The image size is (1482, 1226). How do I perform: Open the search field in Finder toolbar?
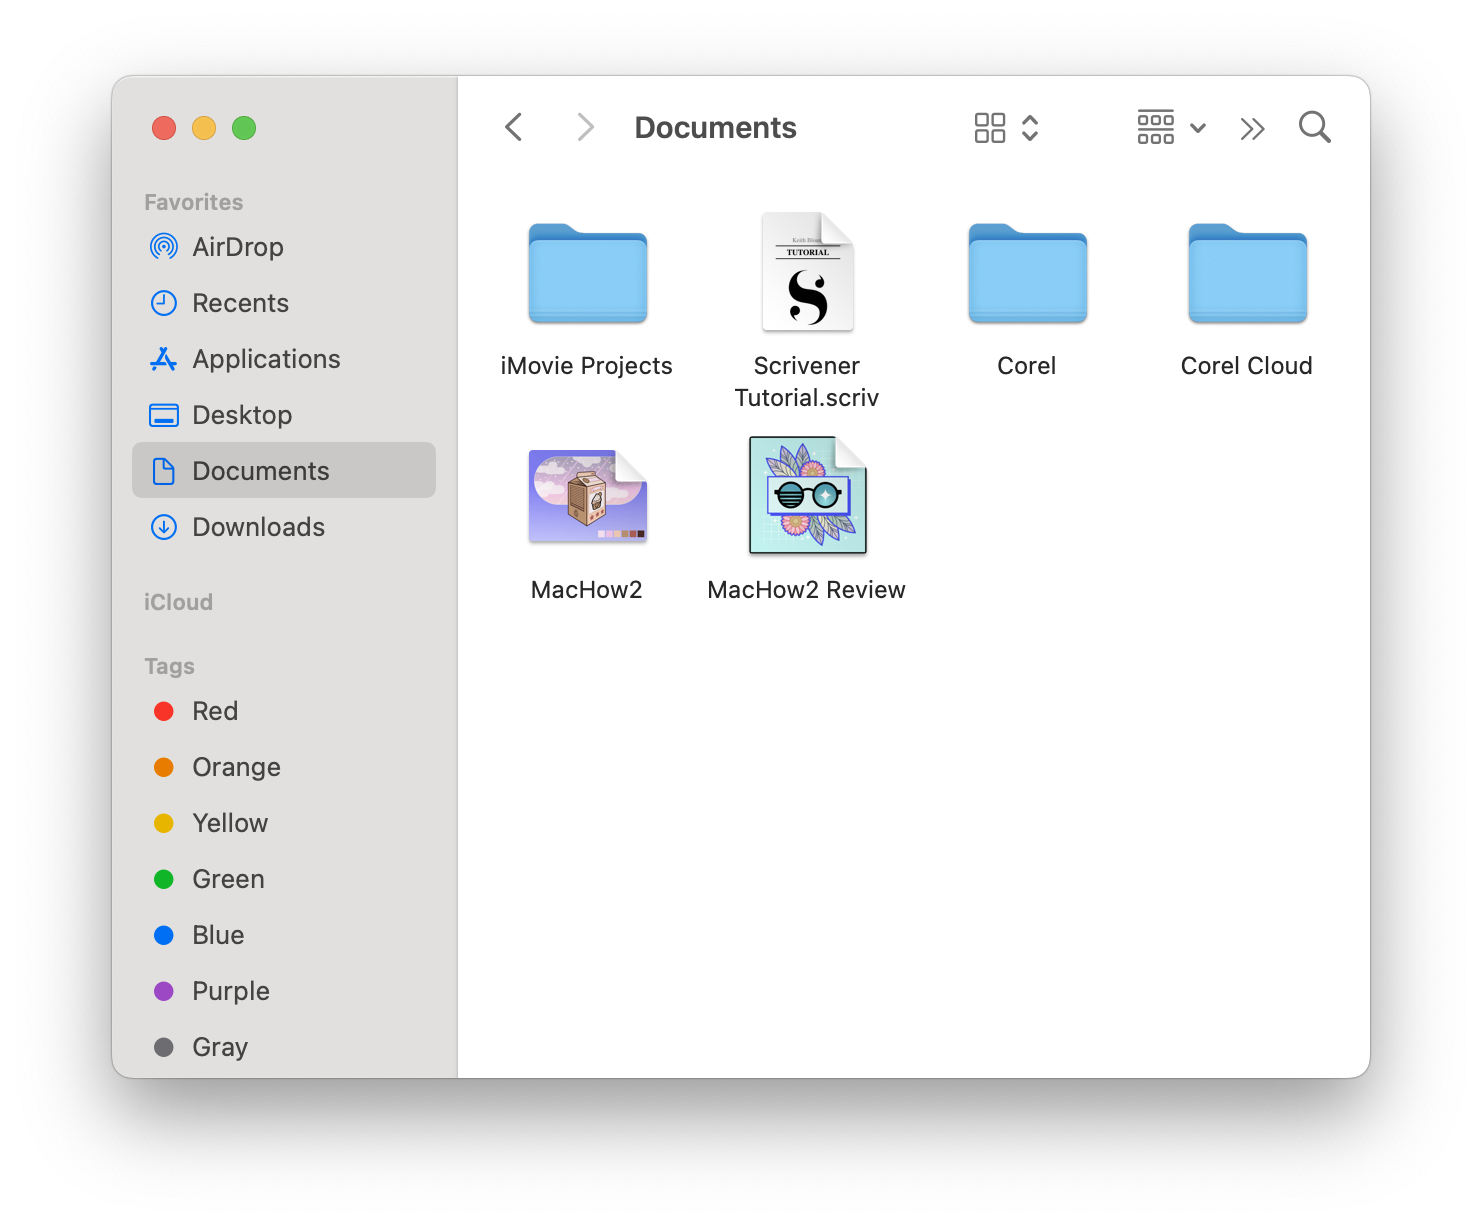pos(1314,127)
